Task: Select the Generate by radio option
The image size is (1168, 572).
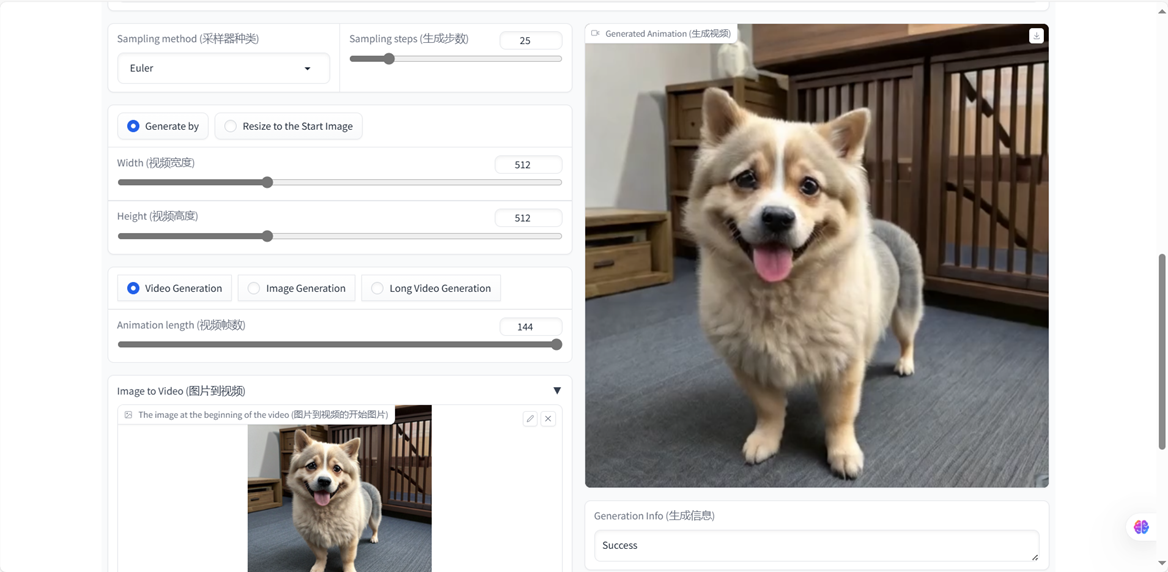Action: pos(163,126)
